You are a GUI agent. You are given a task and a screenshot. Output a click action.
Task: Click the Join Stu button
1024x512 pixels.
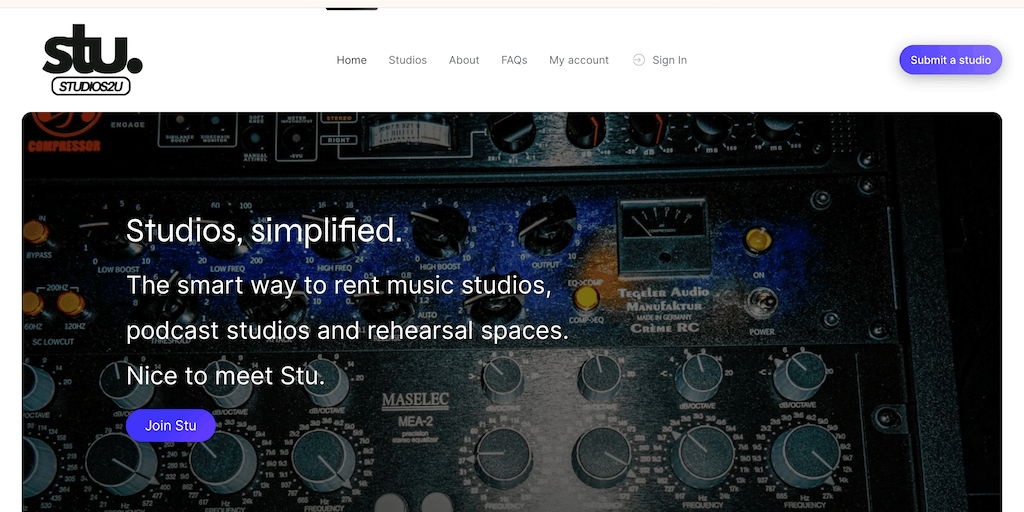170,426
